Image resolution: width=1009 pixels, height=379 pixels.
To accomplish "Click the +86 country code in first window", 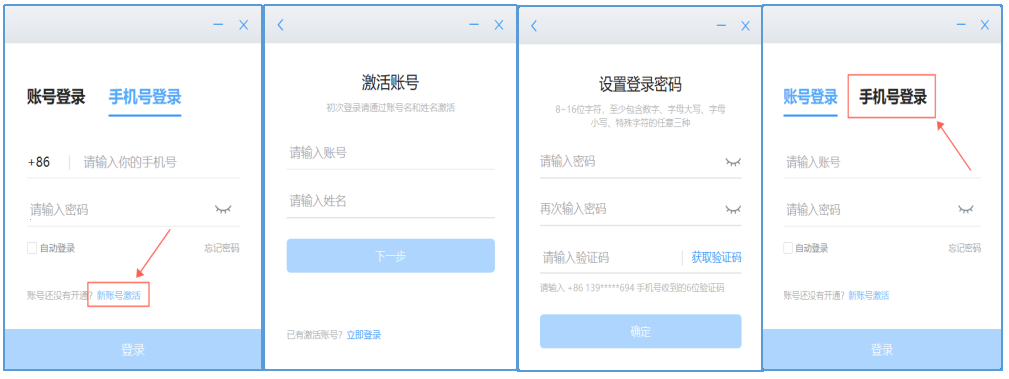I will point(39,162).
